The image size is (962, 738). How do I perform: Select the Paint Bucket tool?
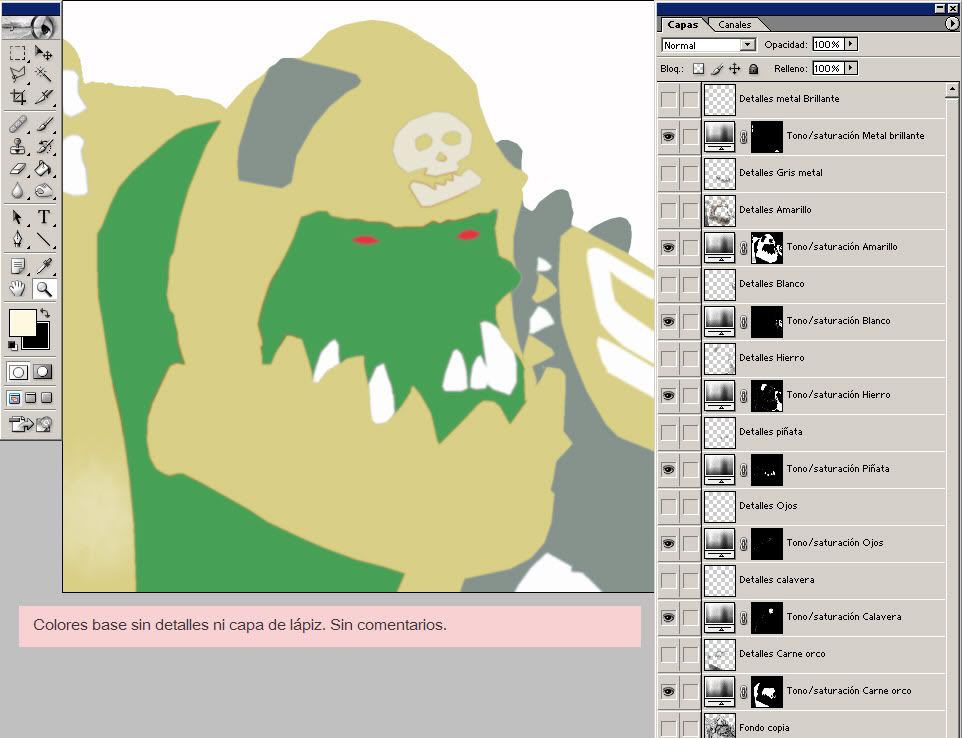44,168
